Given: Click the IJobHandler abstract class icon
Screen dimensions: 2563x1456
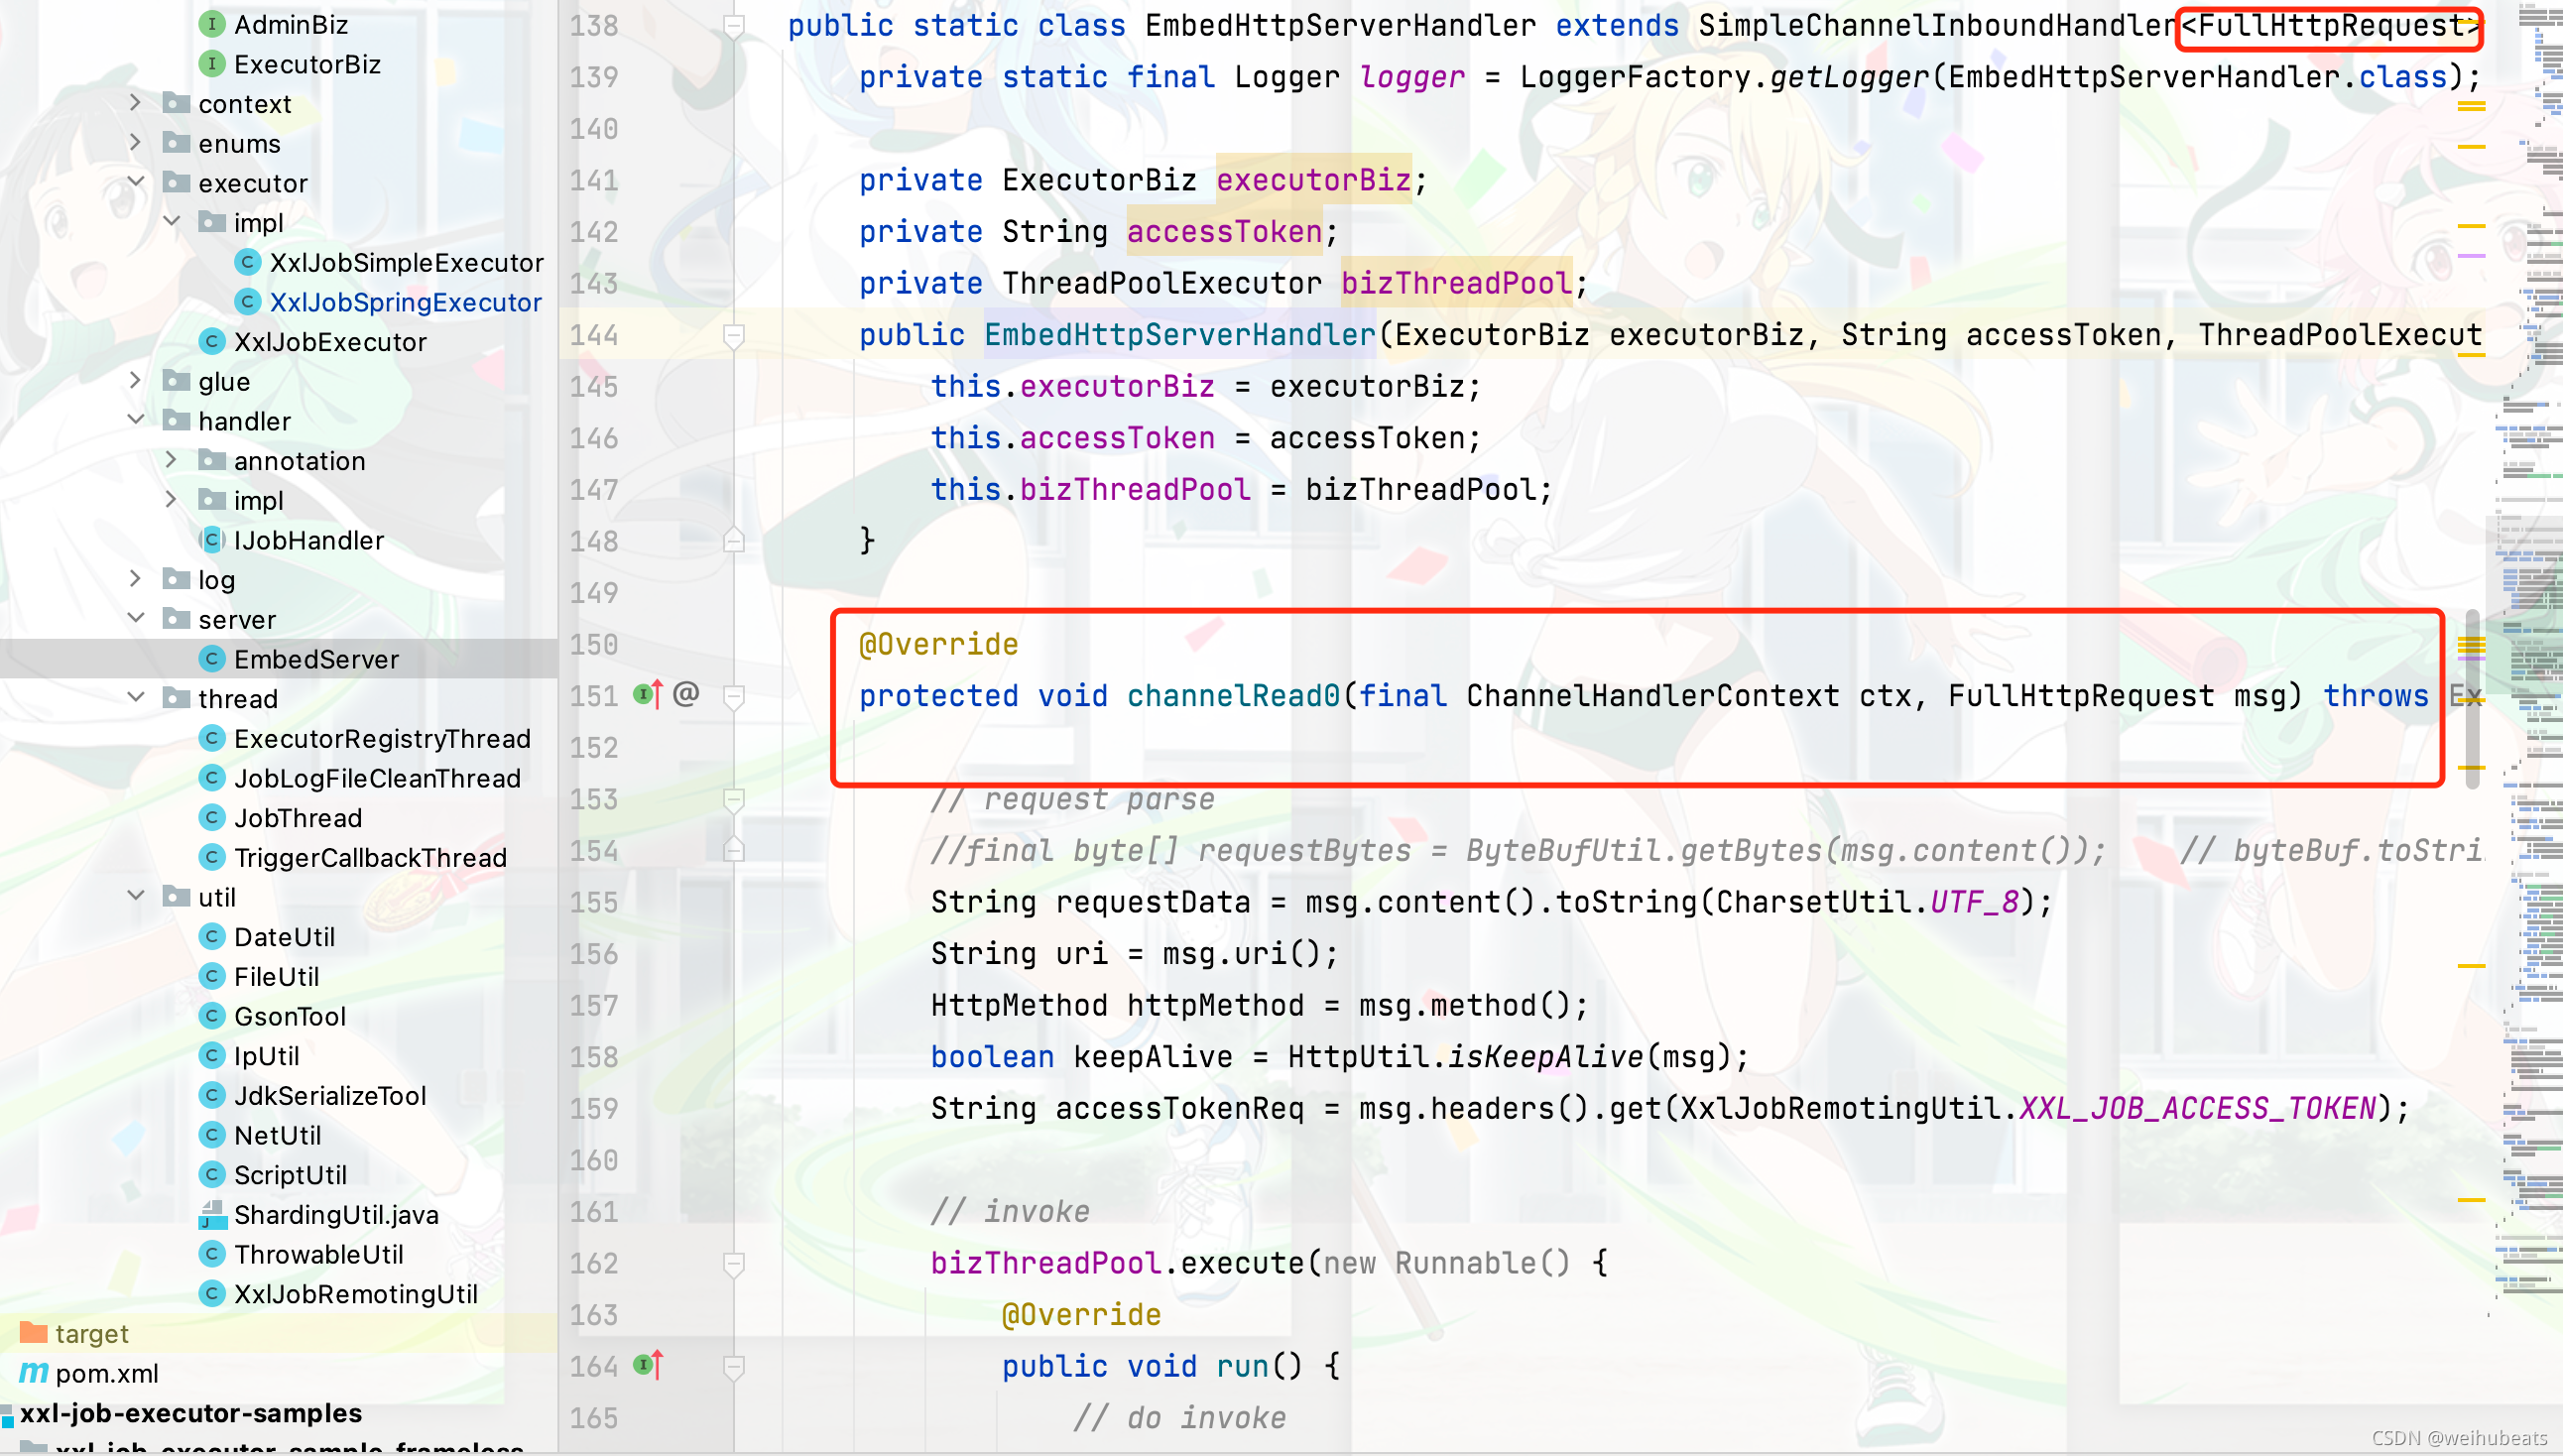Looking at the screenshot, I should 211,540.
